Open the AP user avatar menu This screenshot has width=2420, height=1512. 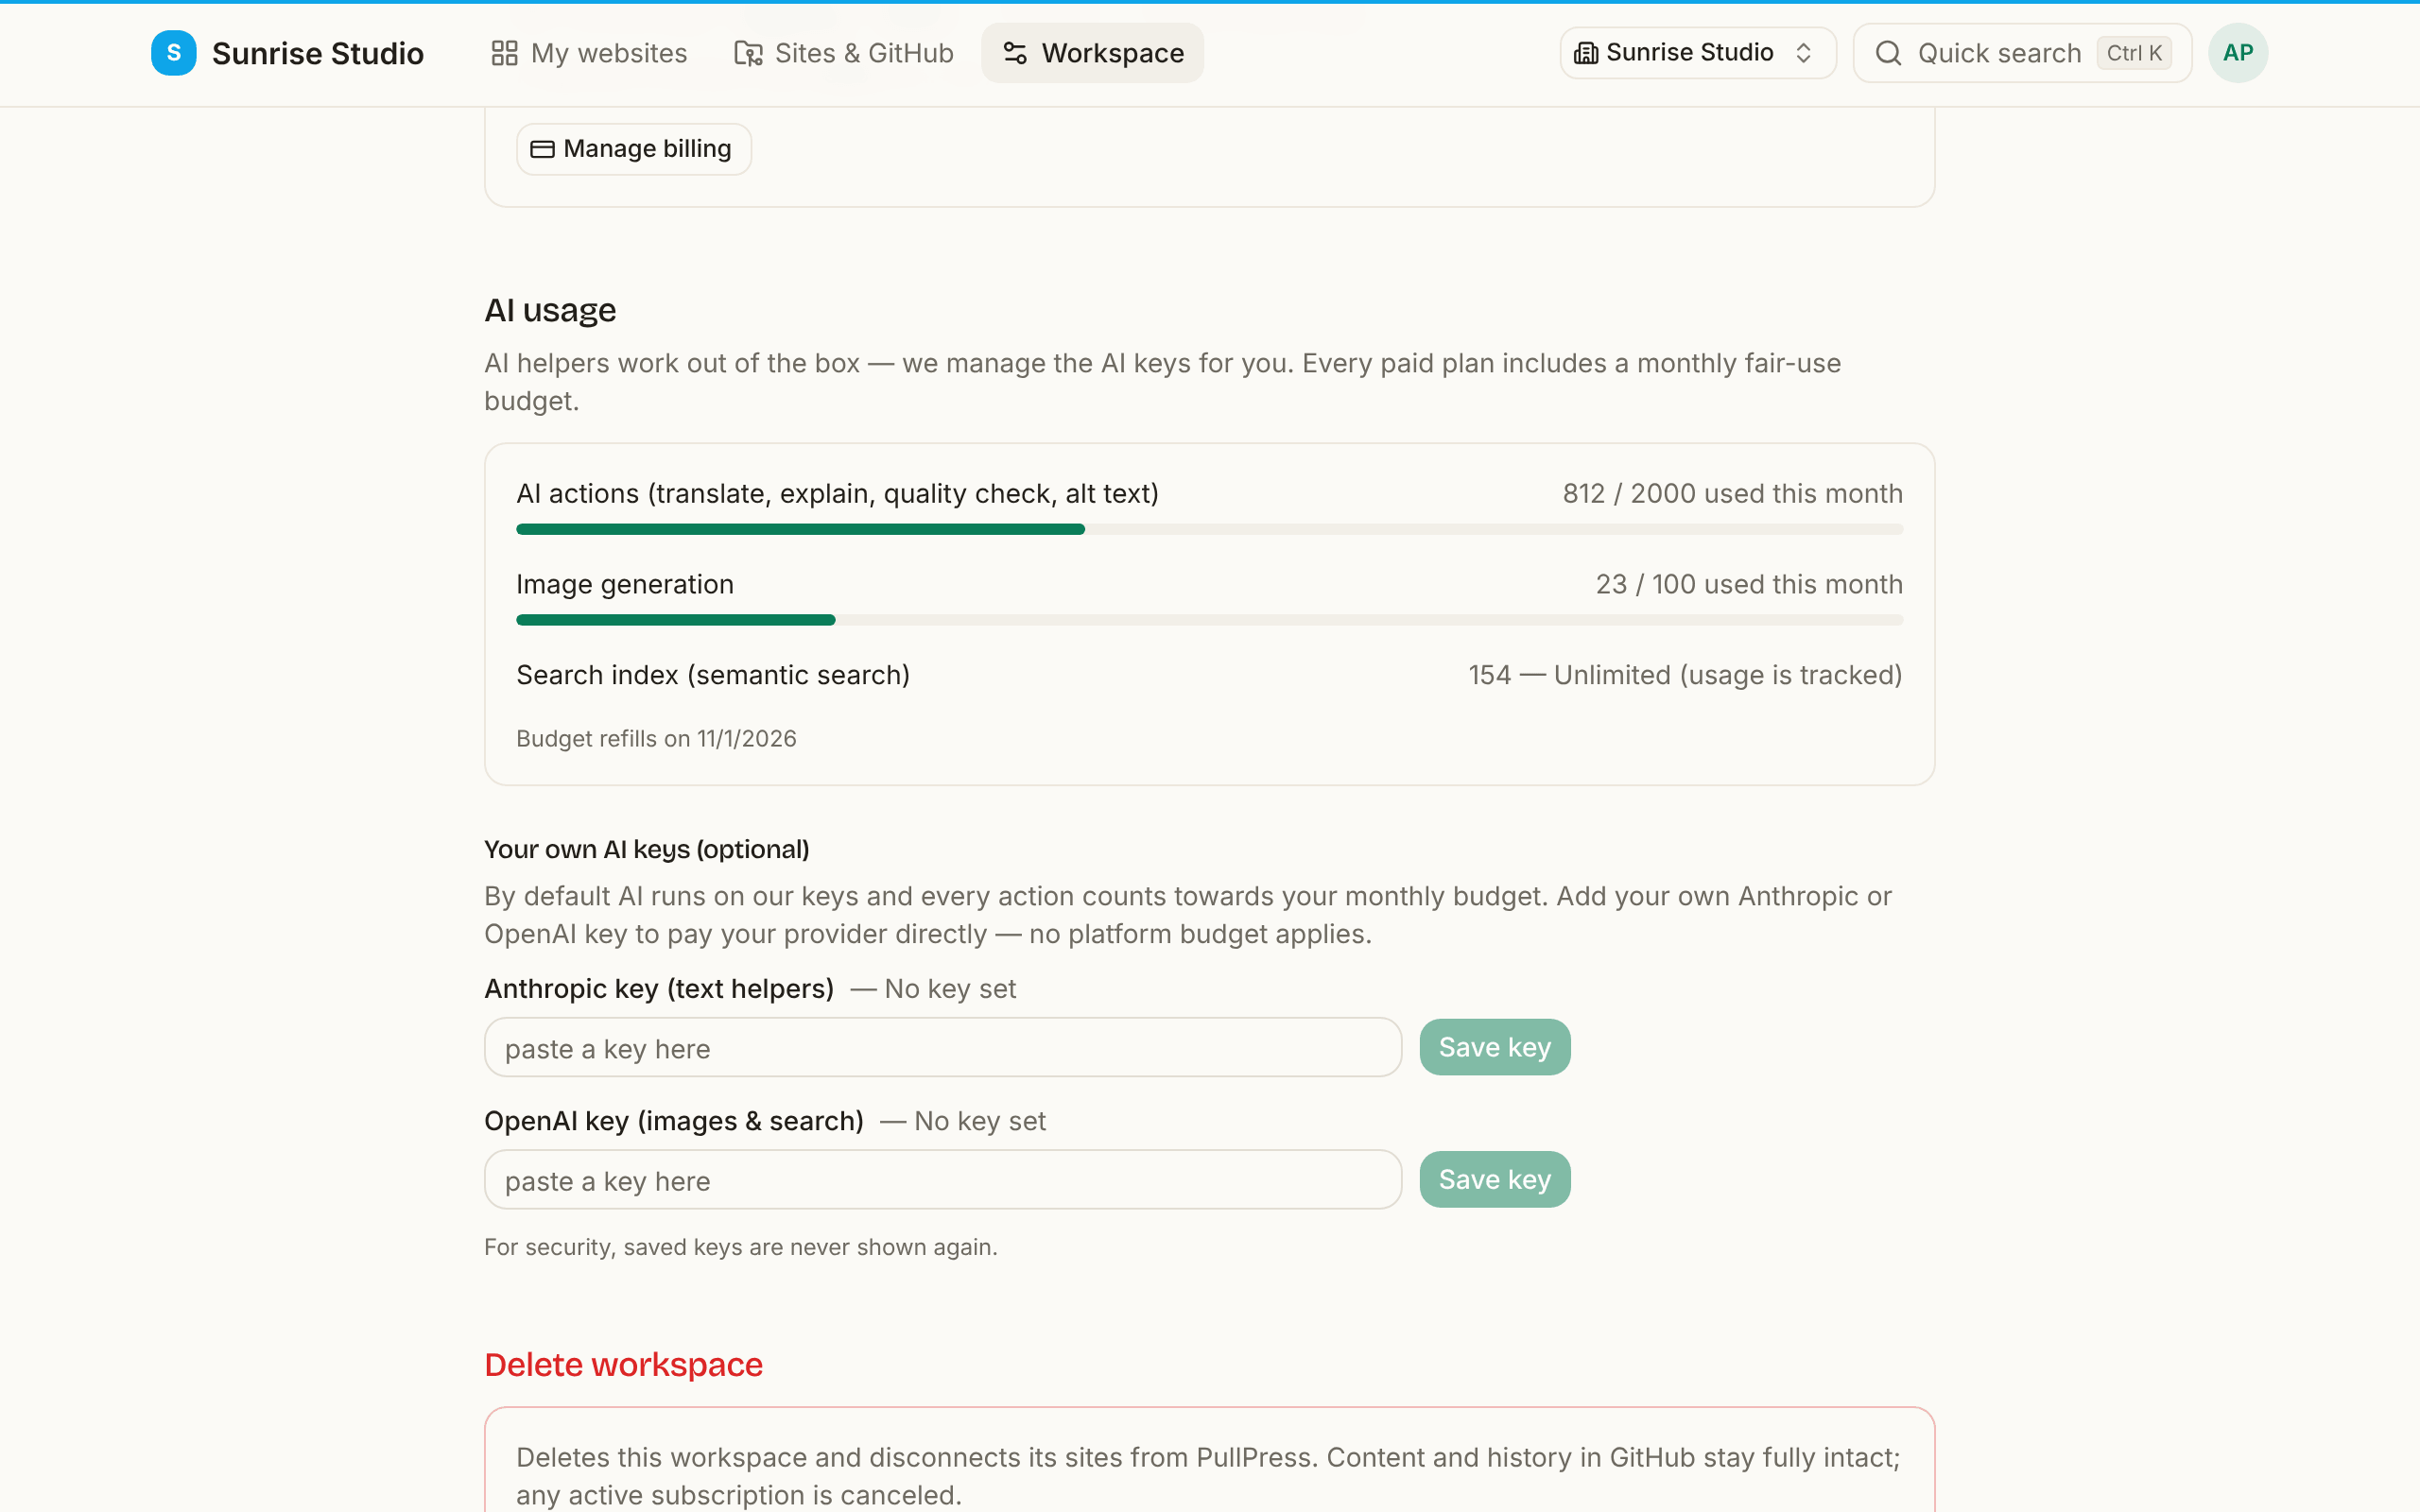2238,53
